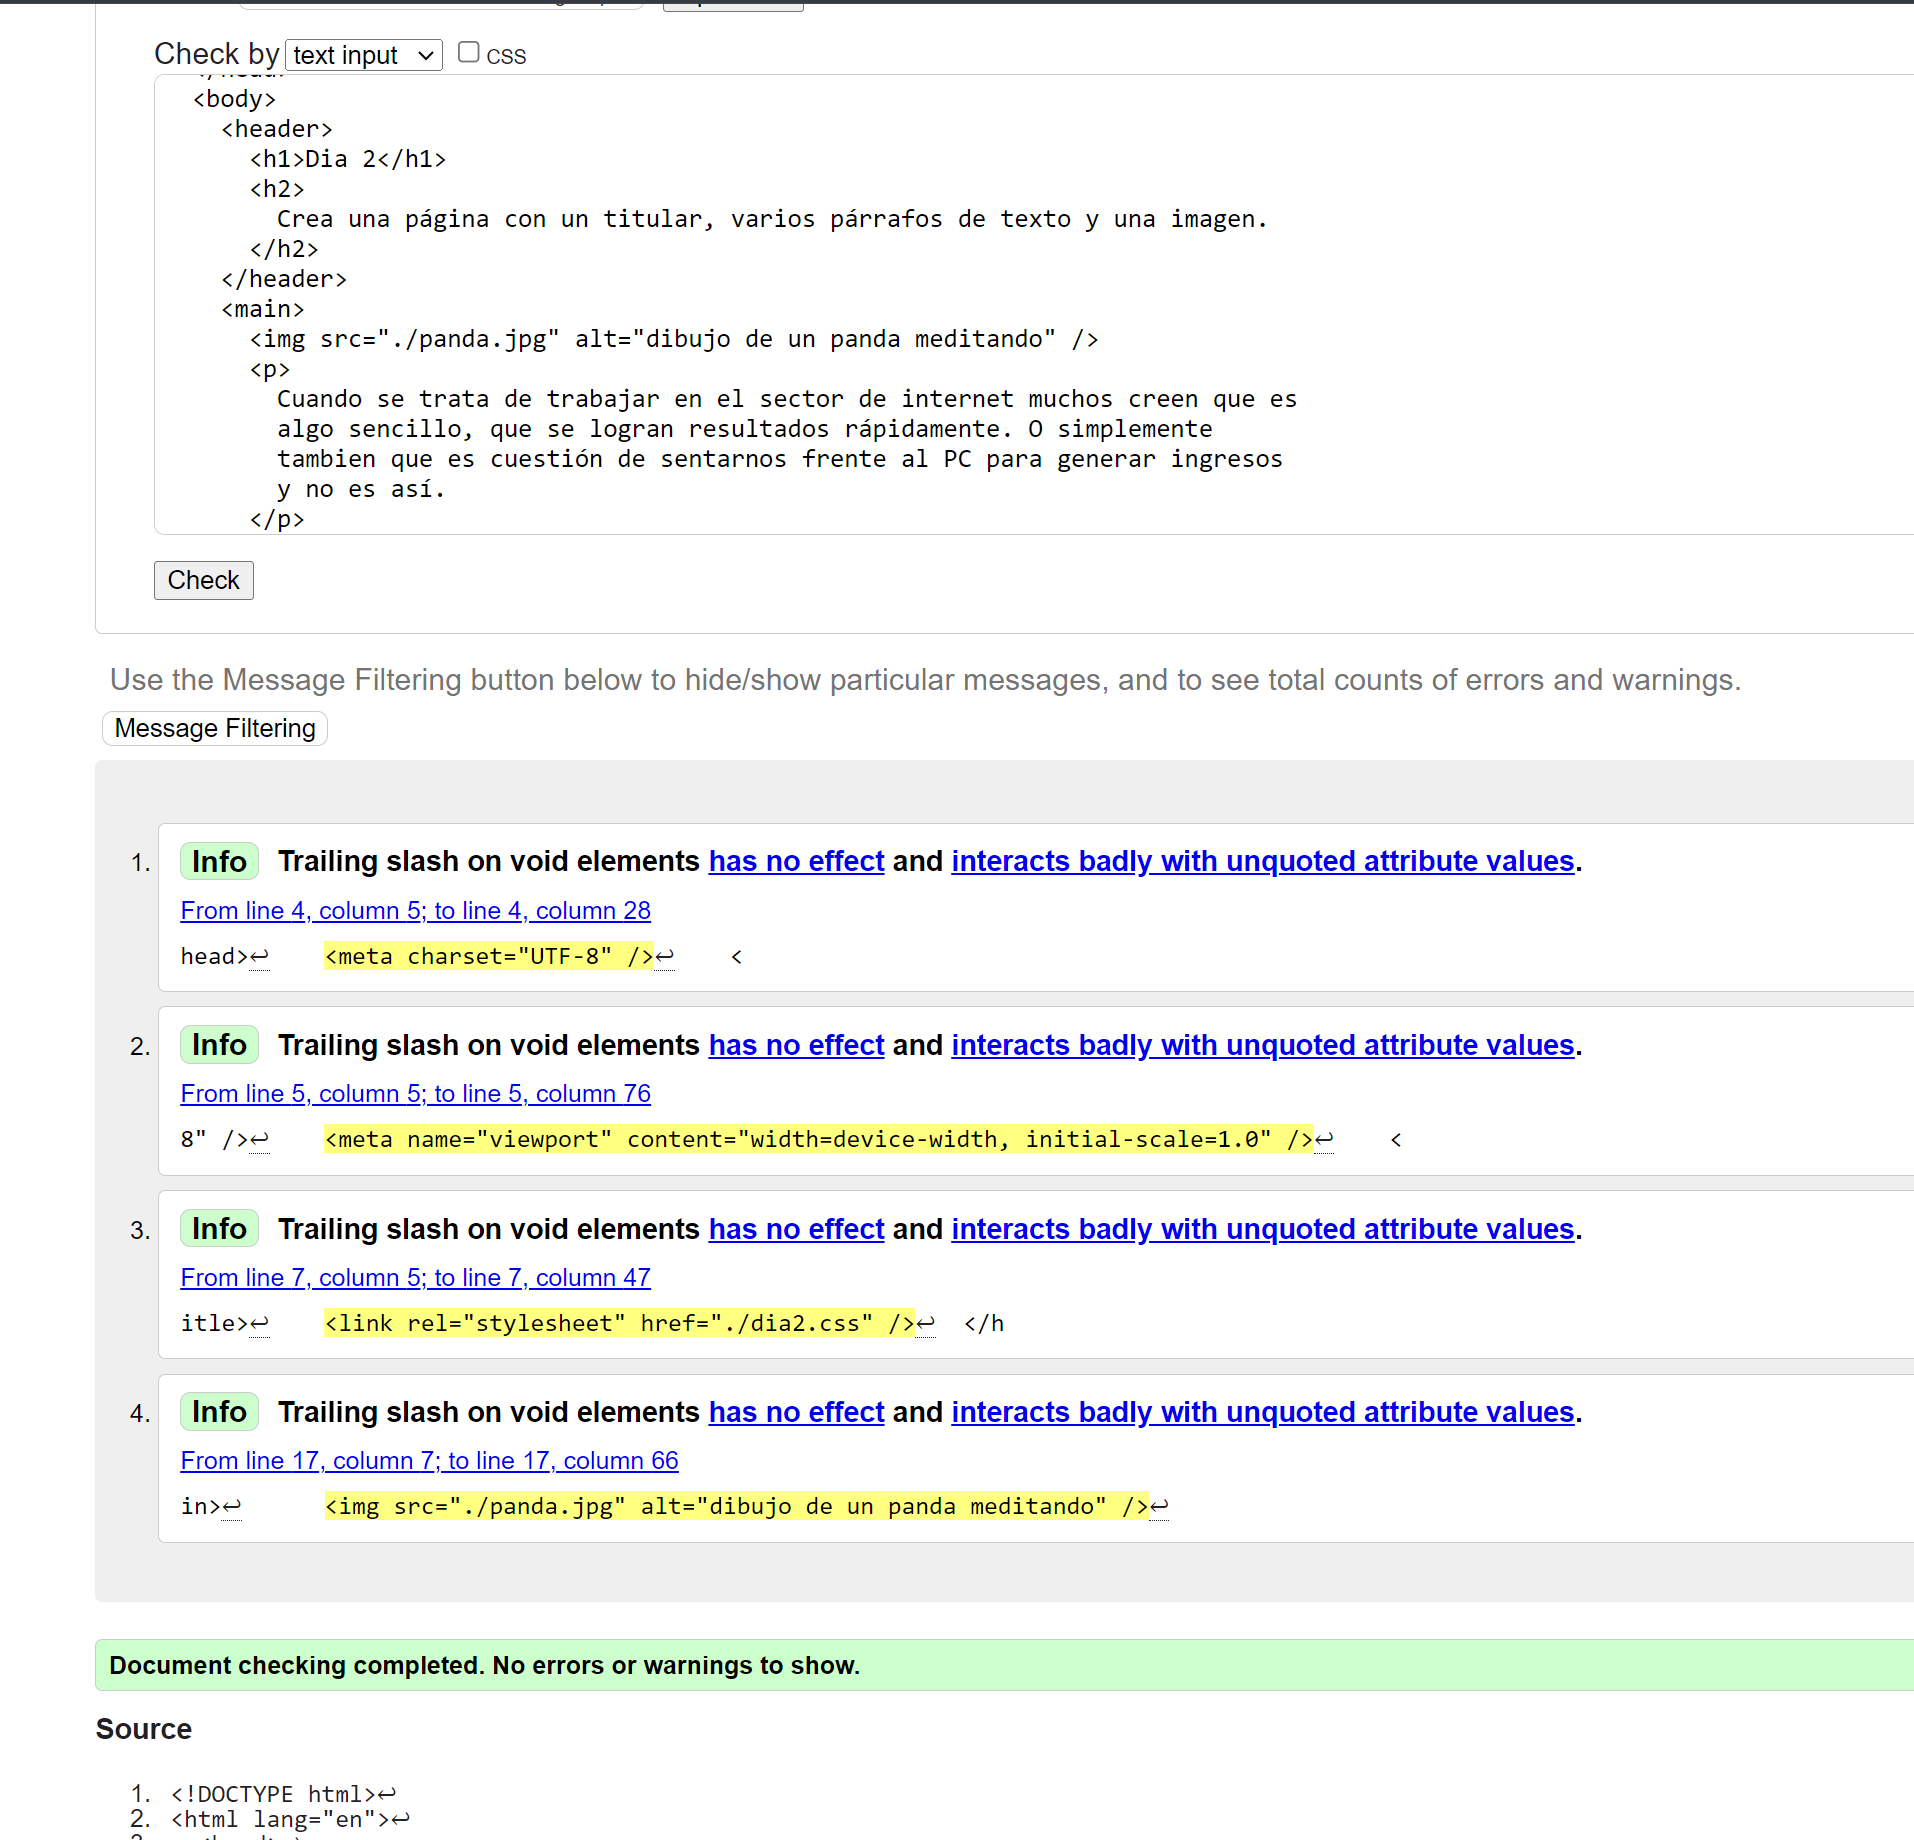Jump to line 4, column 5 location link
1914x1840 pixels.
click(415, 911)
